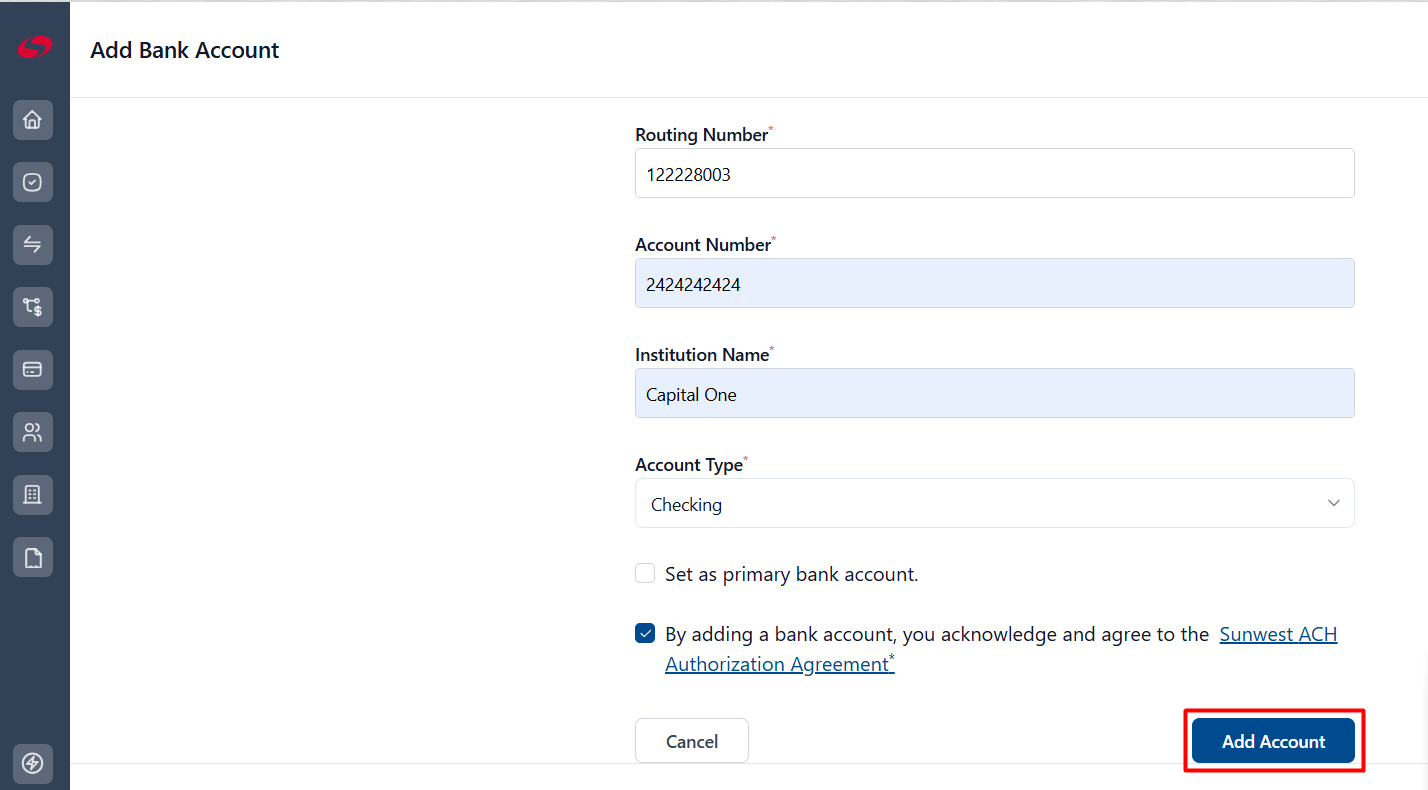Open the Account Type dropdown
The image size is (1428, 790).
pyautogui.click(x=995, y=503)
